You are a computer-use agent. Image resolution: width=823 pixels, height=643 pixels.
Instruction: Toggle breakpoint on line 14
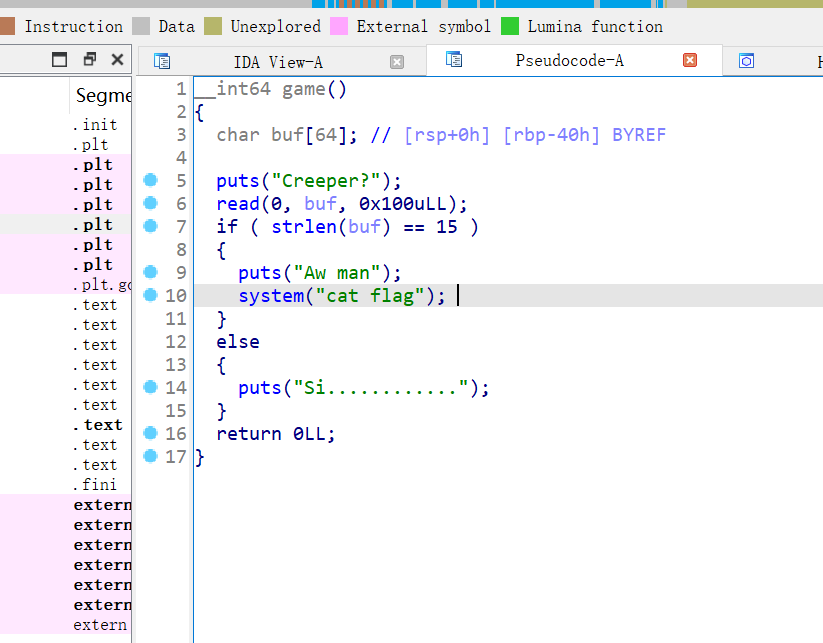[151, 387]
